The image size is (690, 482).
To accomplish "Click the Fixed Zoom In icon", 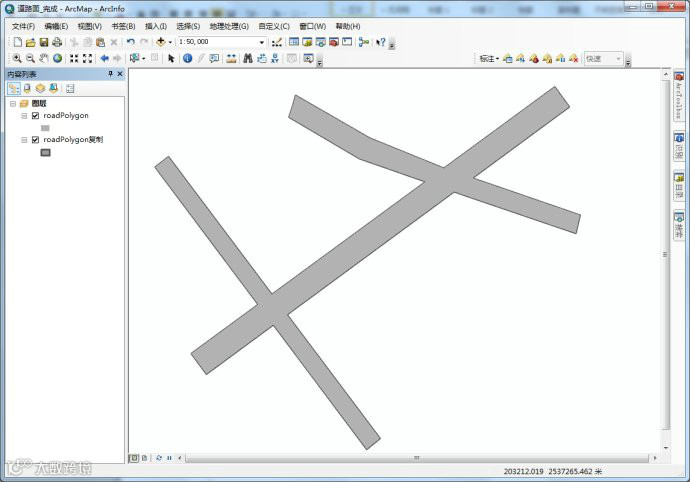I will [x=74, y=58].
